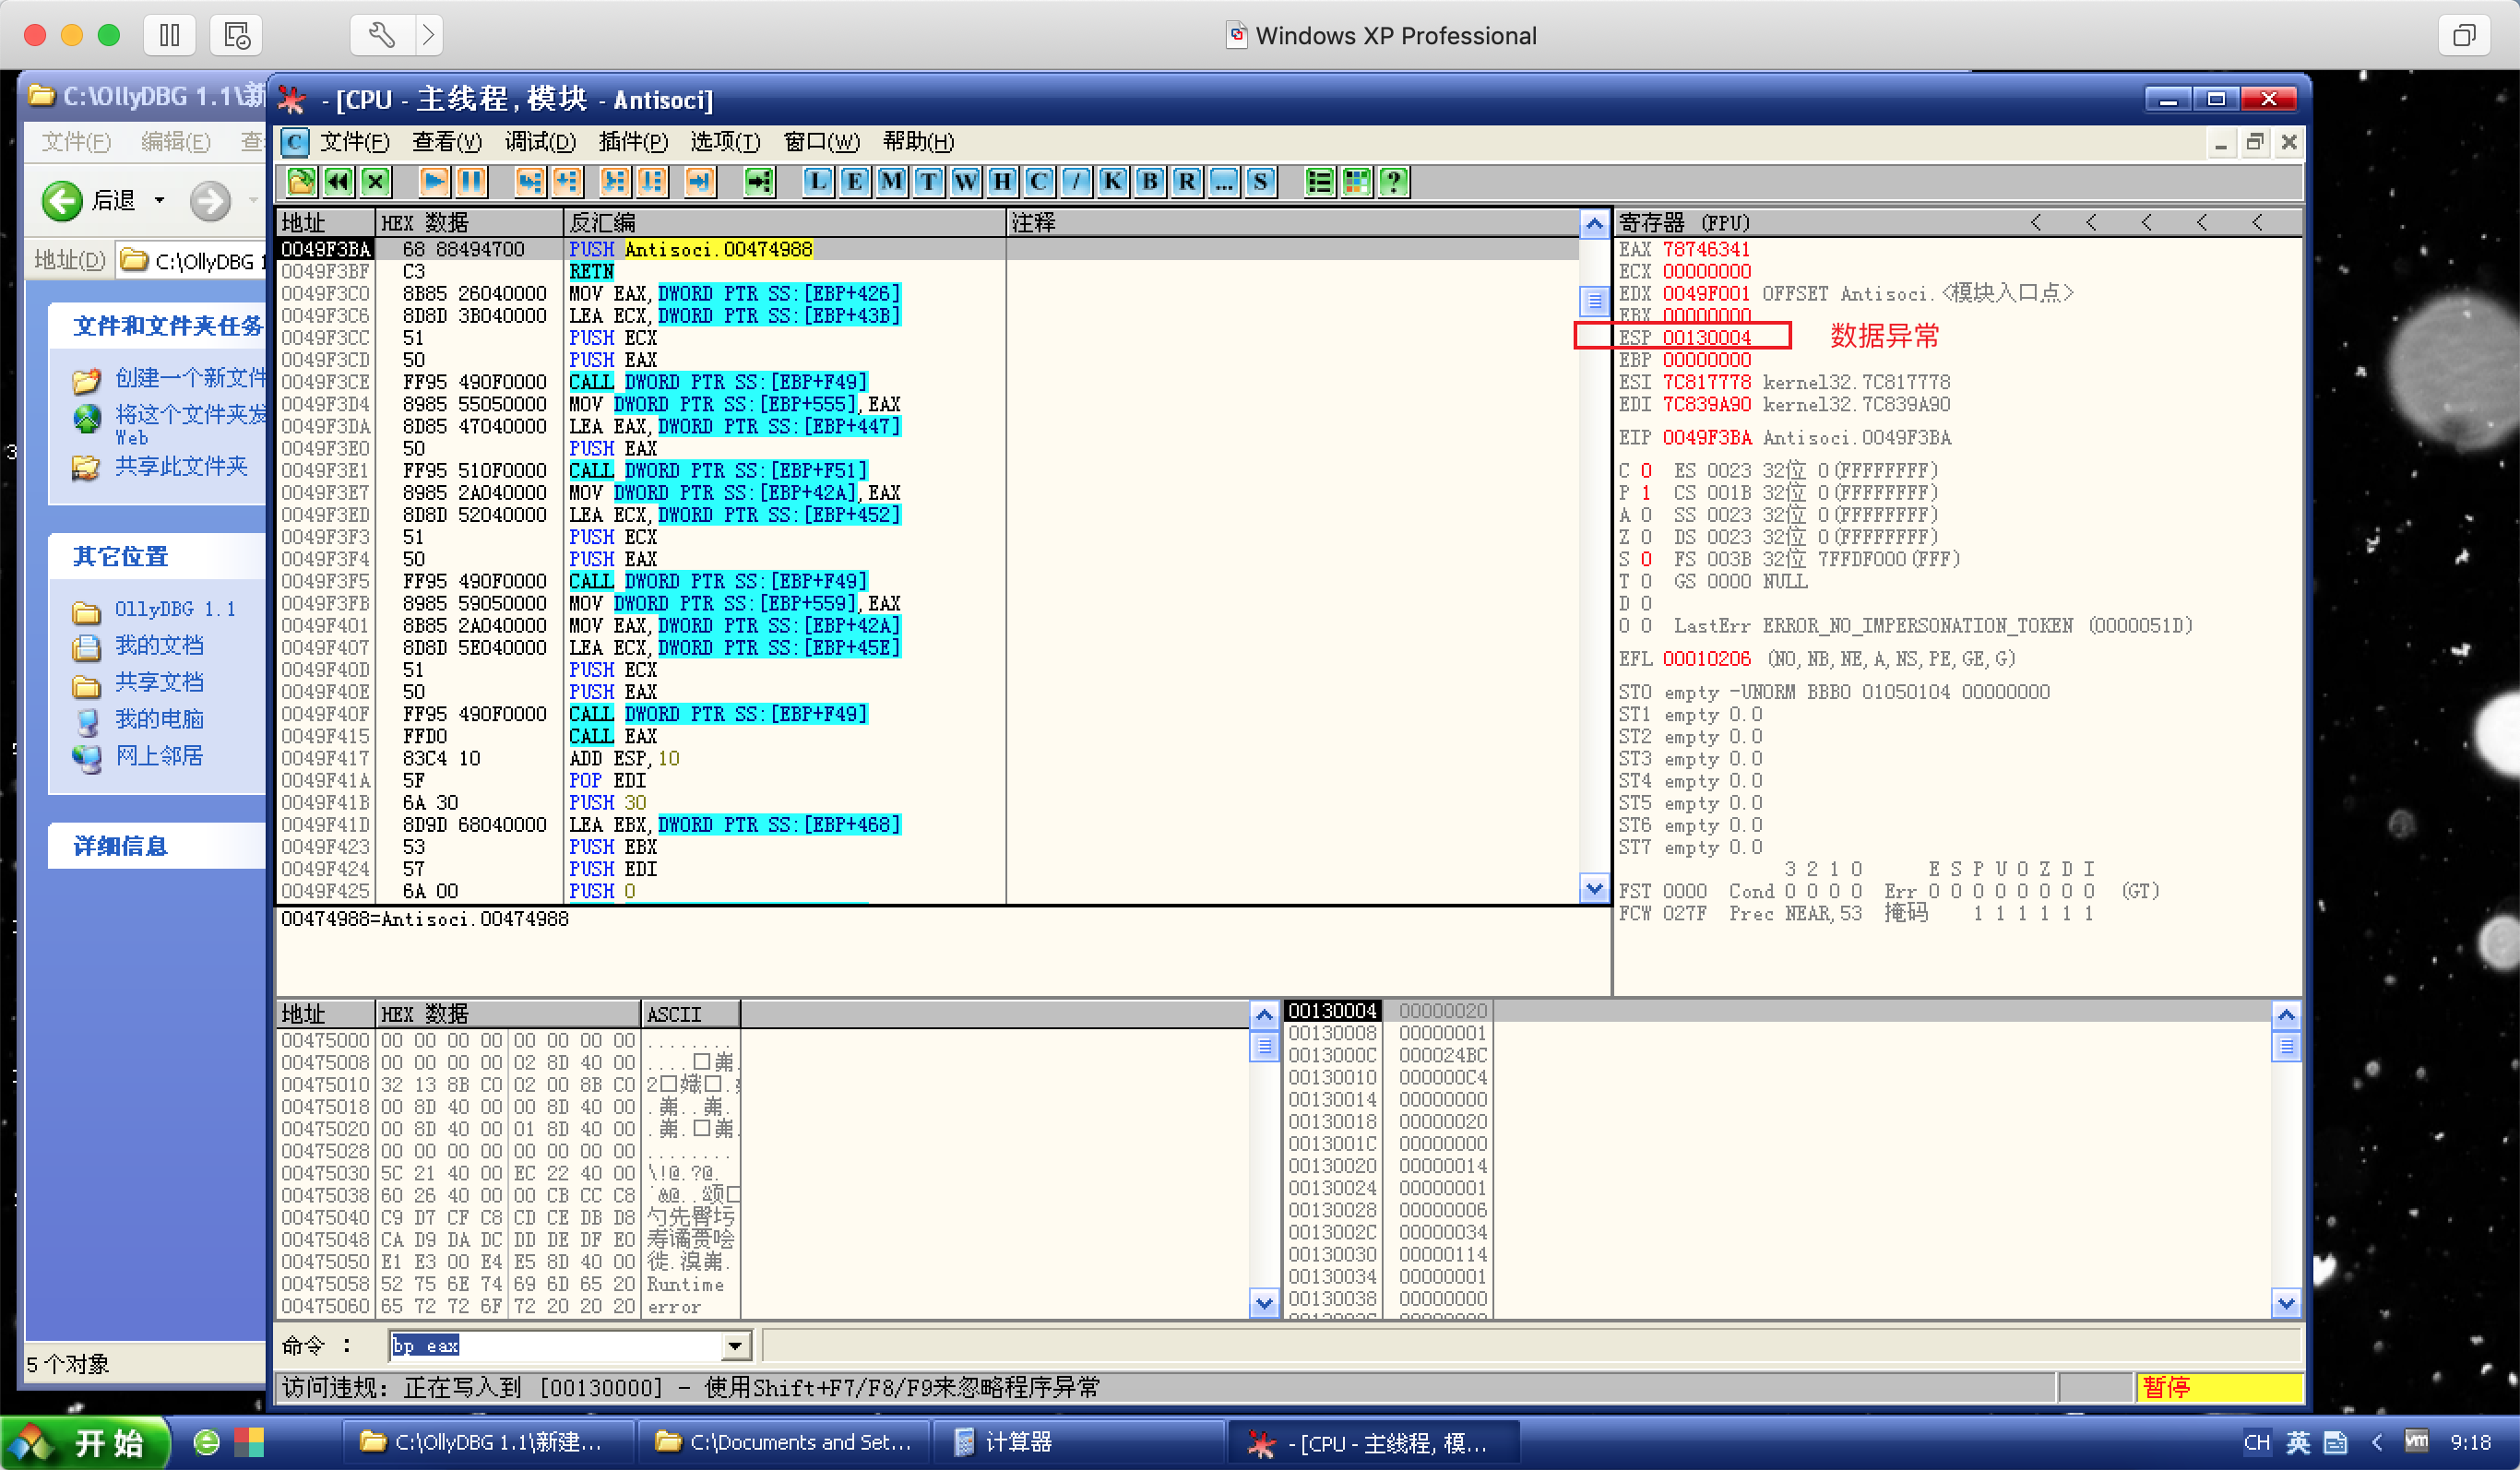Toggle the Z zero flag value
The height and width of the screenshot is (1470, 2520).
[1646, 537]
